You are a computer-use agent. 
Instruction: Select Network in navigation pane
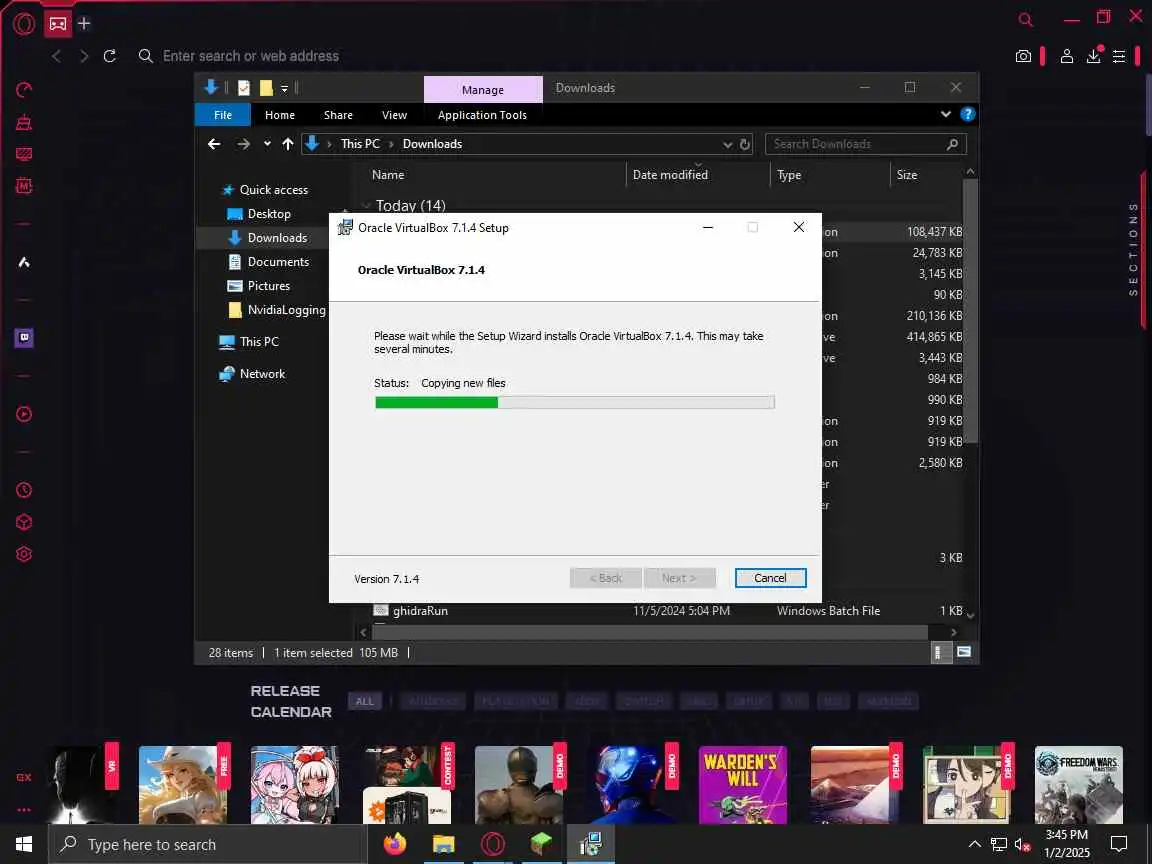pos(262,374)
